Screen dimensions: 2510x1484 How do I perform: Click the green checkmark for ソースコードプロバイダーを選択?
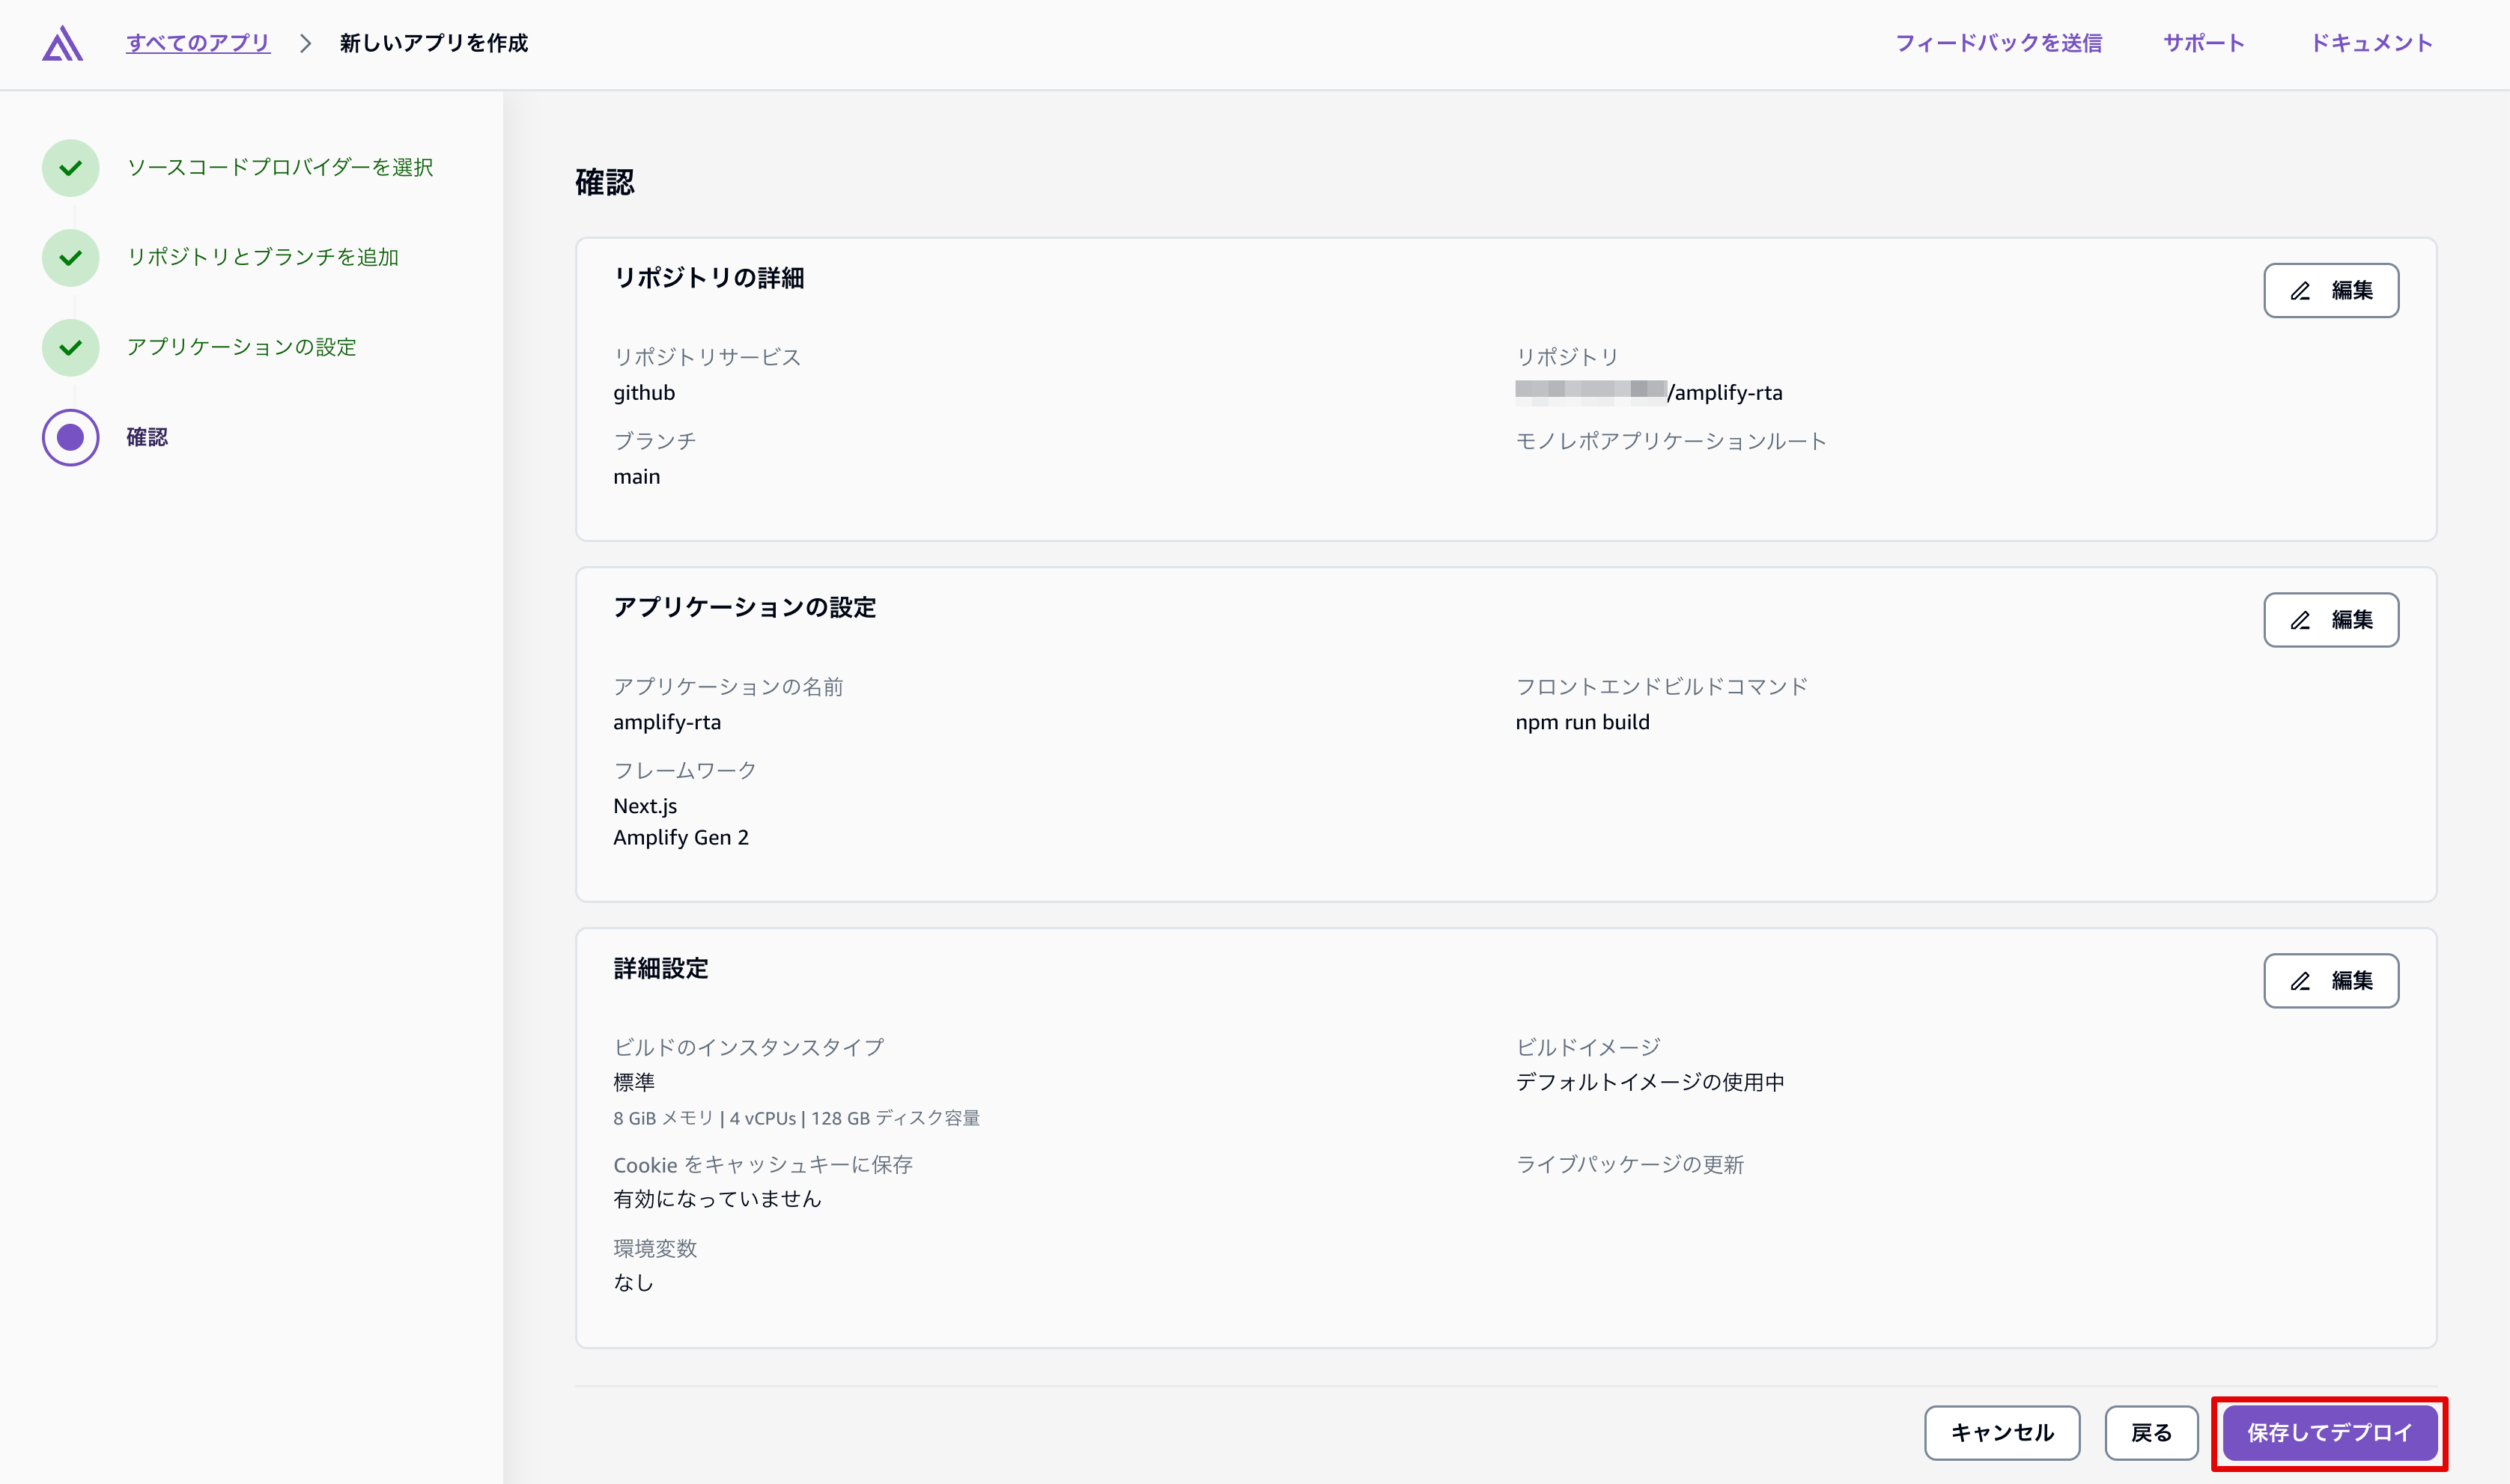point(70,168)
